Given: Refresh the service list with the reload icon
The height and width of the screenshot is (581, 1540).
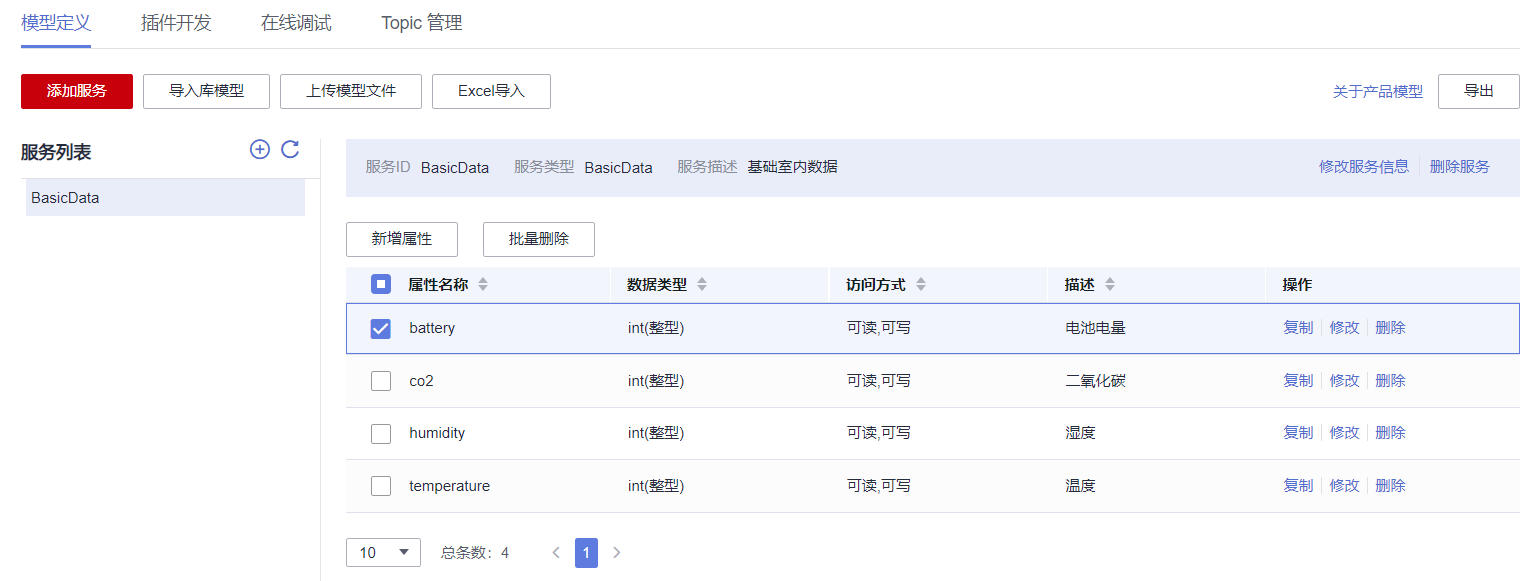Looking at the screenshot, I should click(x=290, y=150).
